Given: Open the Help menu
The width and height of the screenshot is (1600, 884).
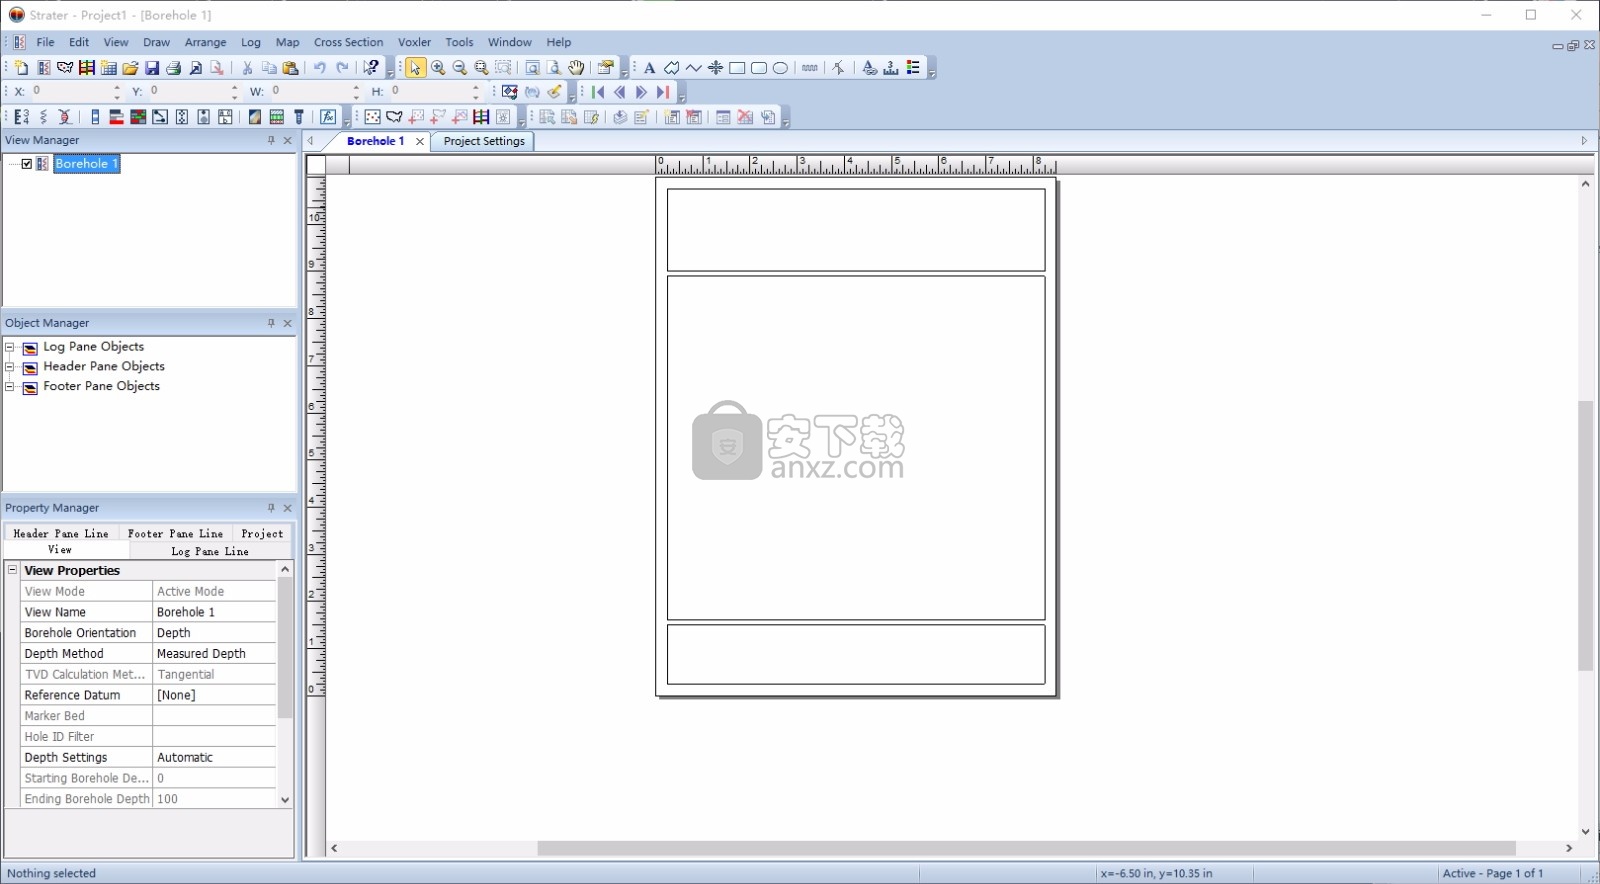Looking at the screenshot, I should click(x=559, y=42).
